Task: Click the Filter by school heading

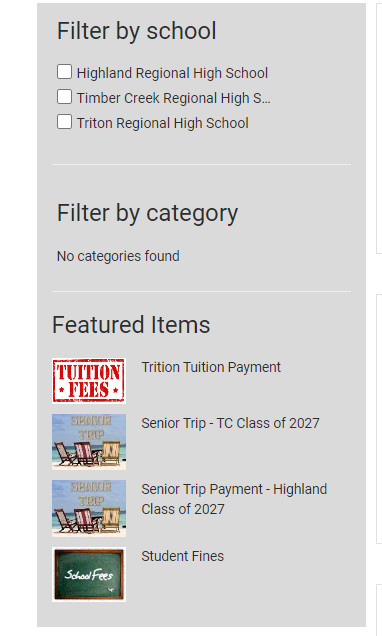Action: click(137, 31)
